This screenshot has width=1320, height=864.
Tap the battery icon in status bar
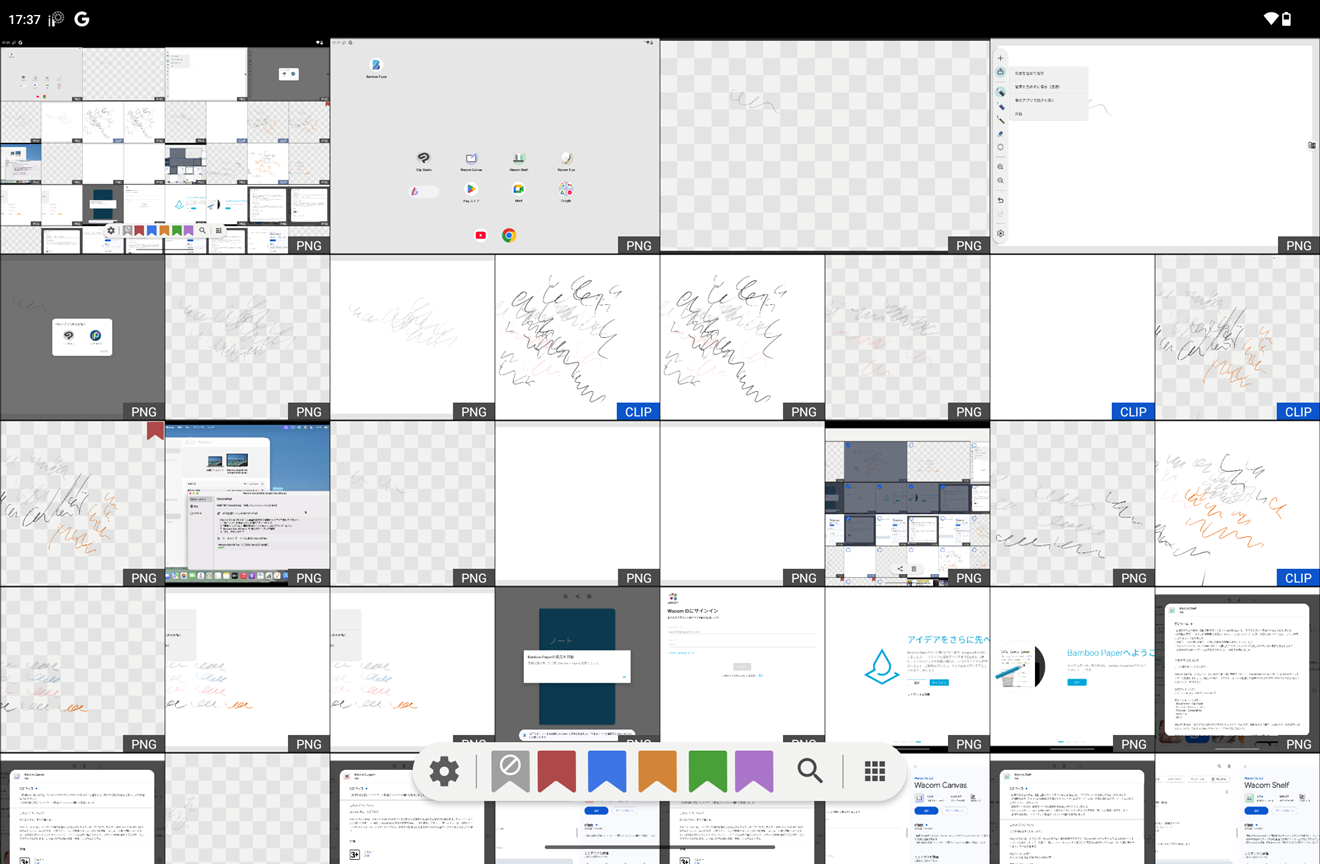pos(1287,18)
